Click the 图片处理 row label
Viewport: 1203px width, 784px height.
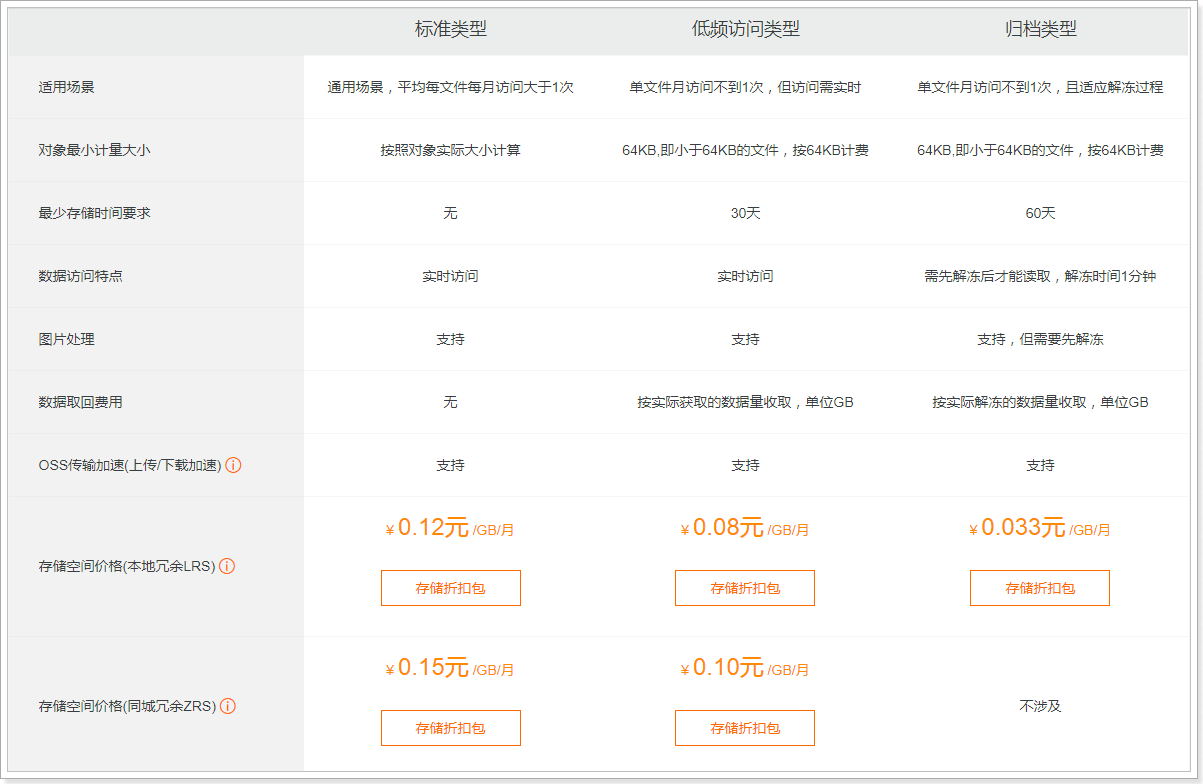[66, 339]
